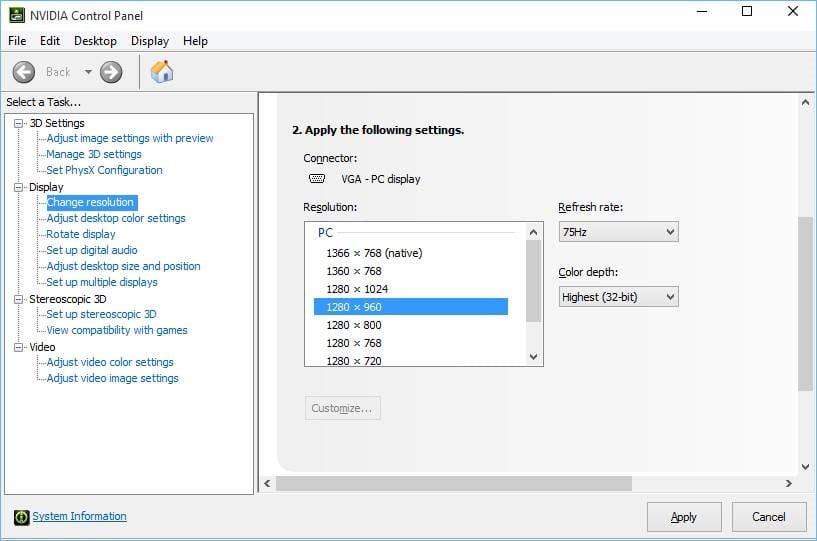Click the Apply button
This screenshot has height=541, width=817.
(x=684, y=517)
